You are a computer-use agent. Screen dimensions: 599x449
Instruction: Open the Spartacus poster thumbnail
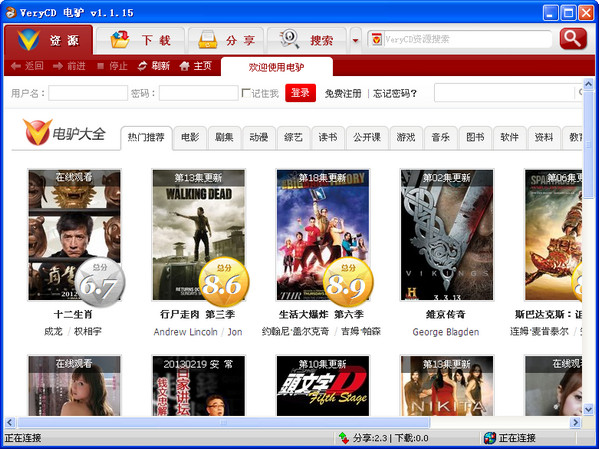click(553, 235)
